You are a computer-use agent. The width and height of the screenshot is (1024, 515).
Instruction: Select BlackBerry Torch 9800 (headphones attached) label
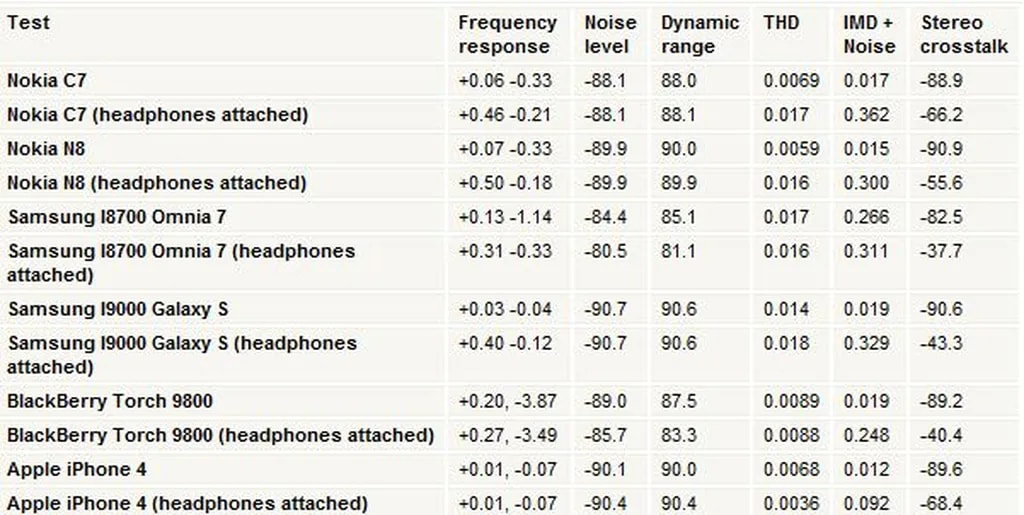pyautogui.click(x=220, y=435)
